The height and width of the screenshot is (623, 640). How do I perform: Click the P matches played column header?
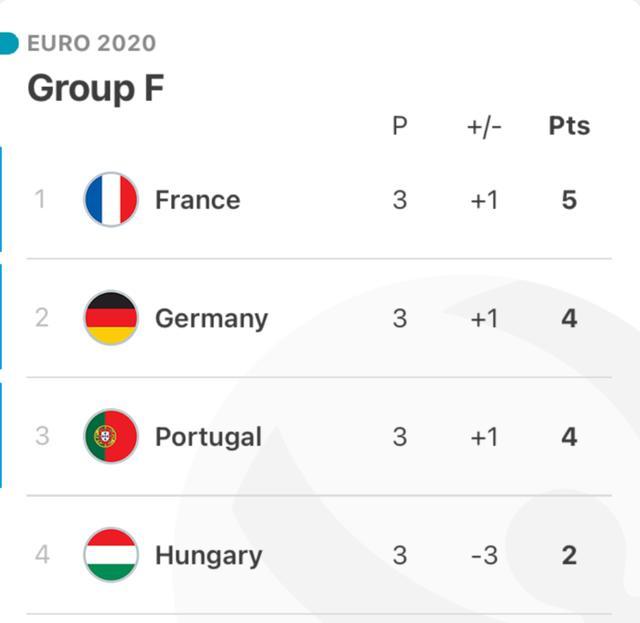coord(400,126)
